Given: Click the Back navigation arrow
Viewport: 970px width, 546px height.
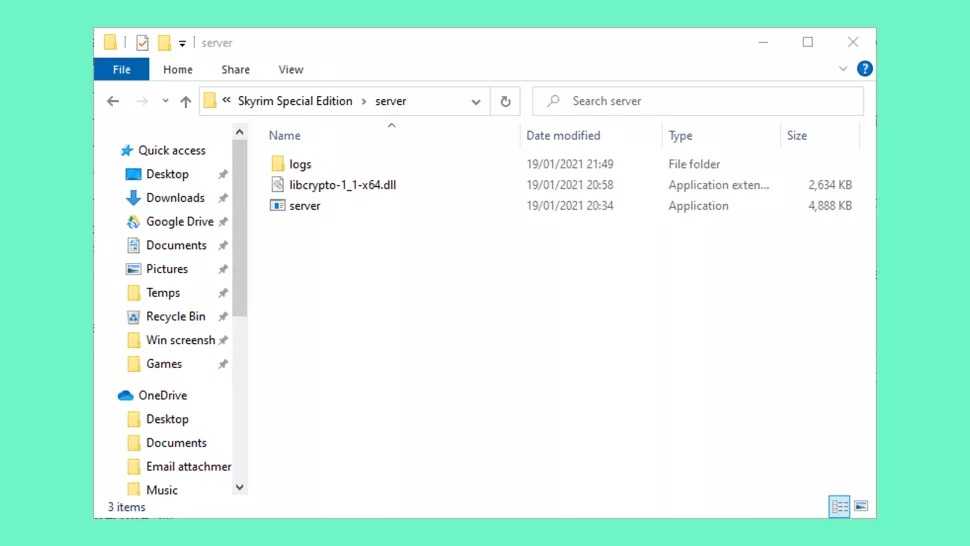Looking at the screenshot, I should pos(113,101).
